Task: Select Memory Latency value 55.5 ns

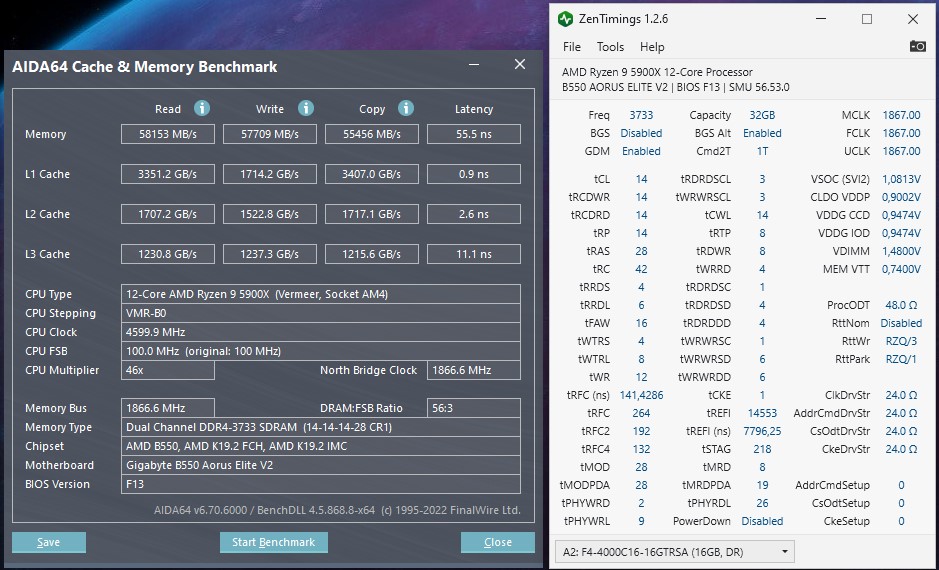Action: pyautogui.click(x=474, y=134)
